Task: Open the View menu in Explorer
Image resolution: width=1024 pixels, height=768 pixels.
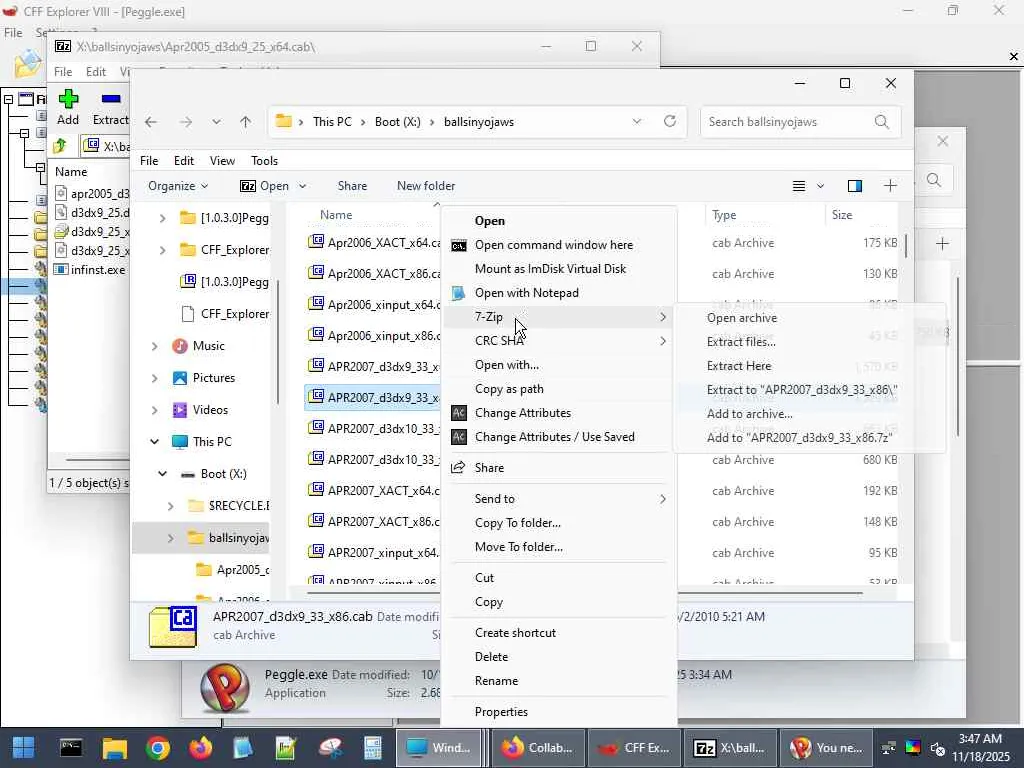Action: click(222, 161)
